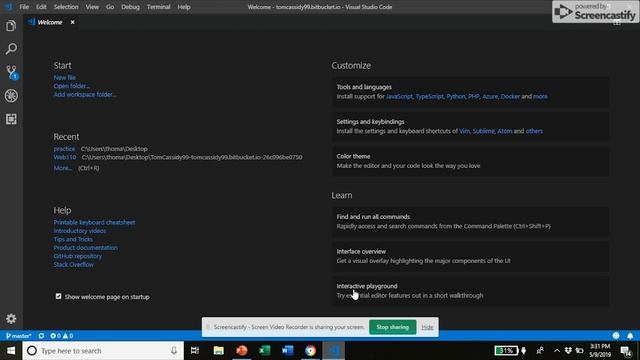The image size is (640, 360).
Task: Open the Source Control view
Action: click(11, 72)
